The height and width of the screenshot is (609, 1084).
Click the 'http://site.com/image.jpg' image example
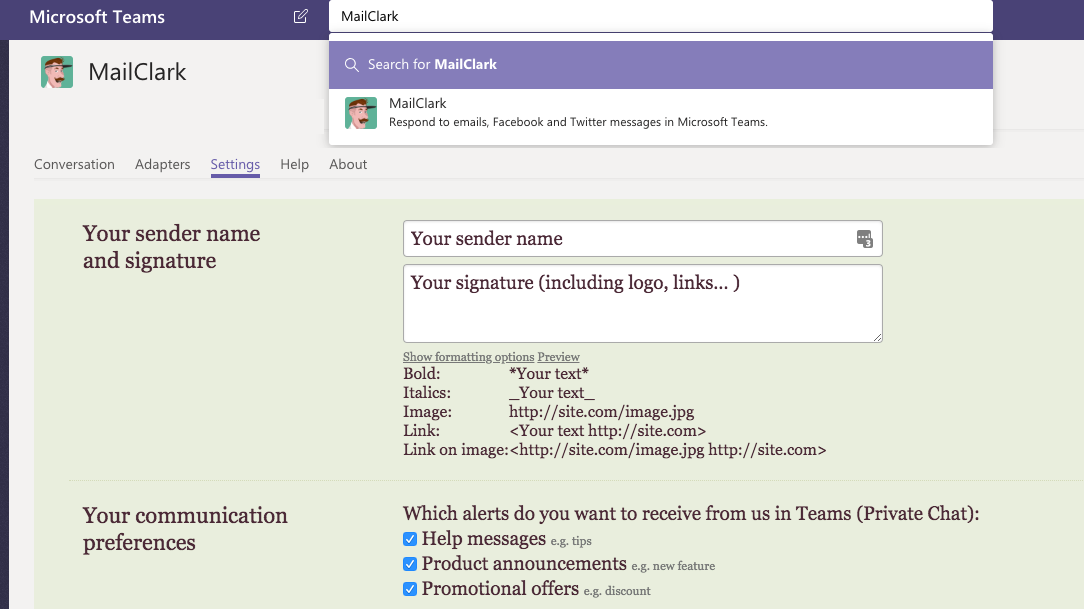click(x=601, y=412)
